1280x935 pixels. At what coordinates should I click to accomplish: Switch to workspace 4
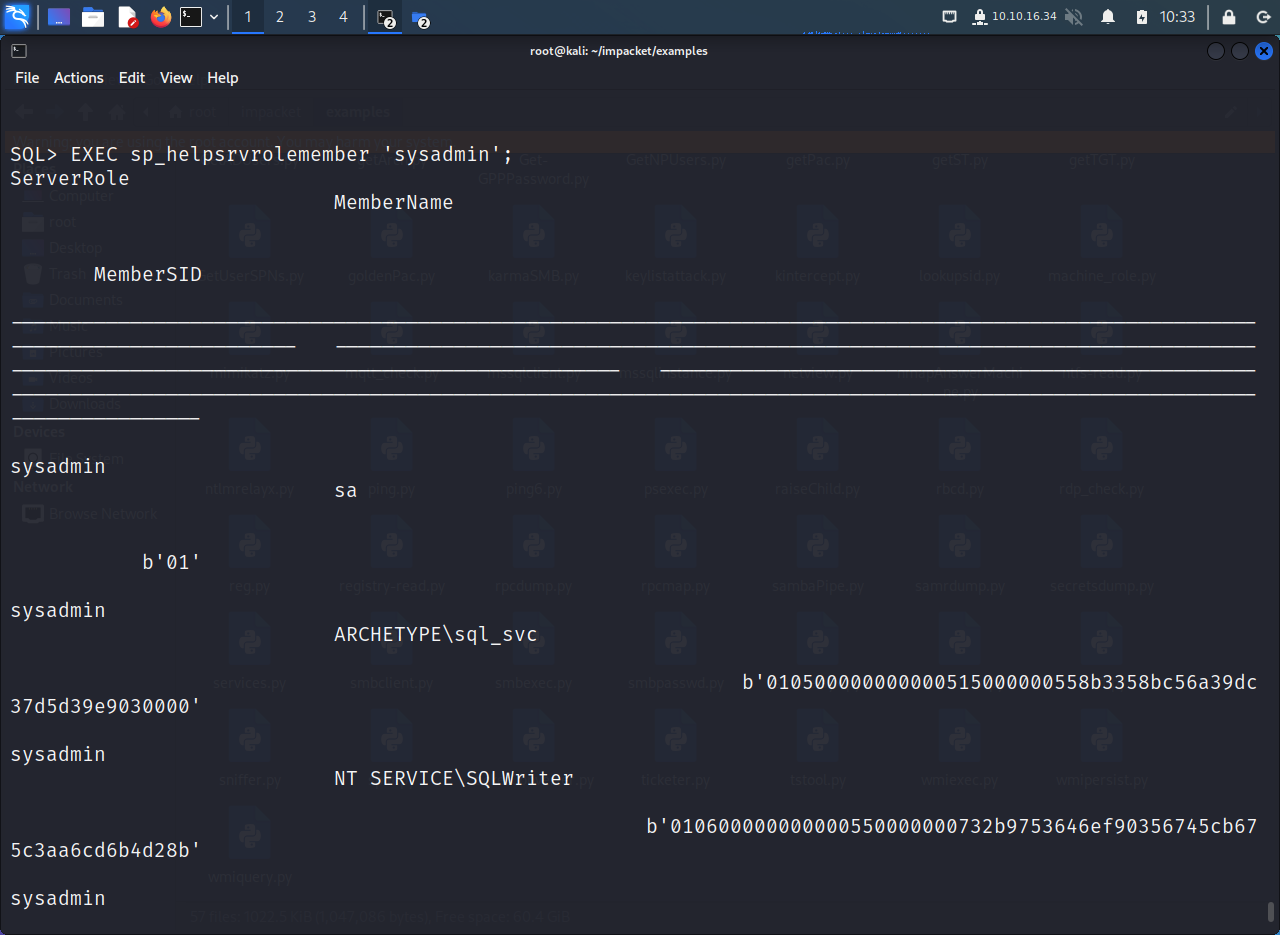[344, 17]
